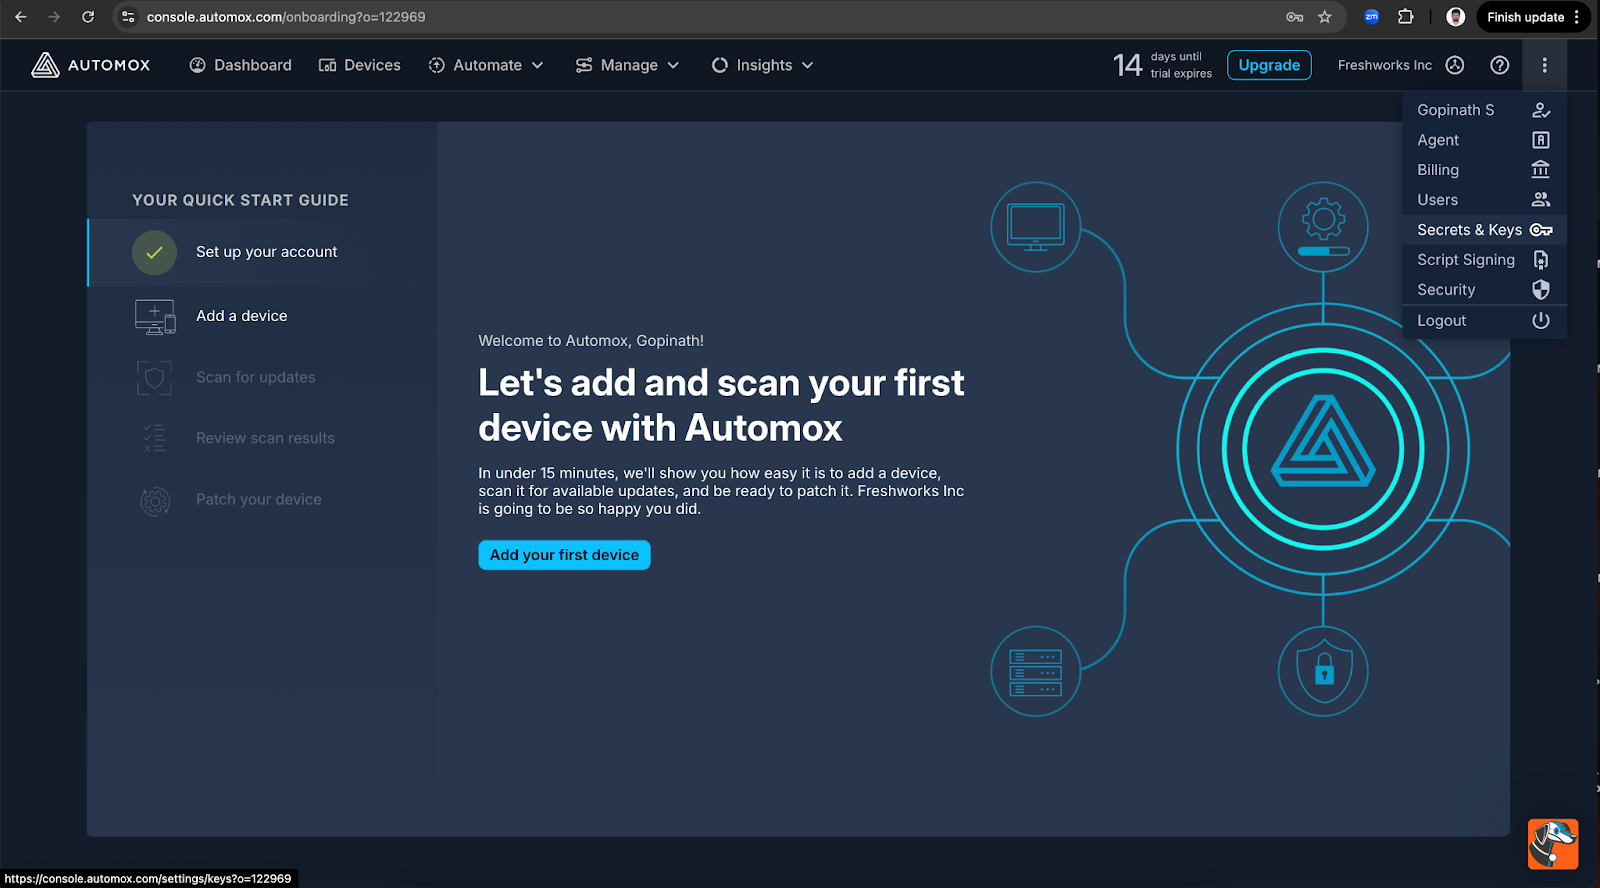The image size is (1600, 888).
Task: Click the Logout power icon
Action: coord(1541,320)
